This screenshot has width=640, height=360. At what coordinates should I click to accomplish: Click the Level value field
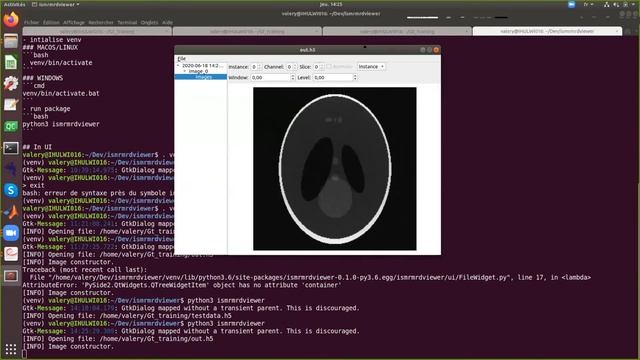tap(333, 78)
